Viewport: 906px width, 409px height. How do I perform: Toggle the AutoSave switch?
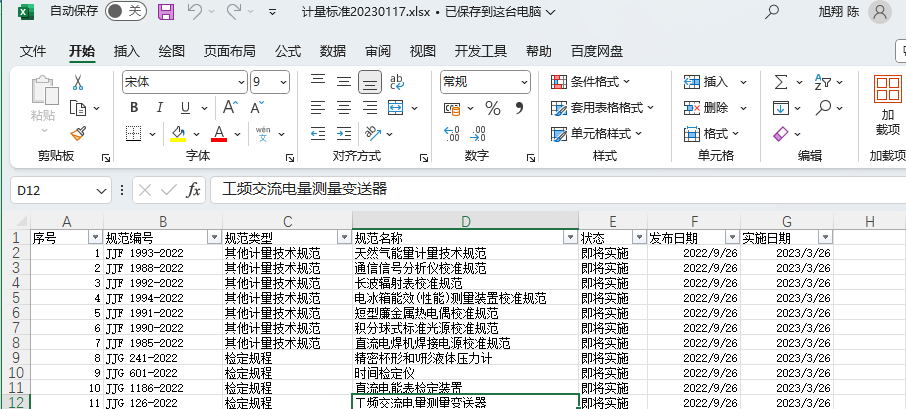(126, 12)
